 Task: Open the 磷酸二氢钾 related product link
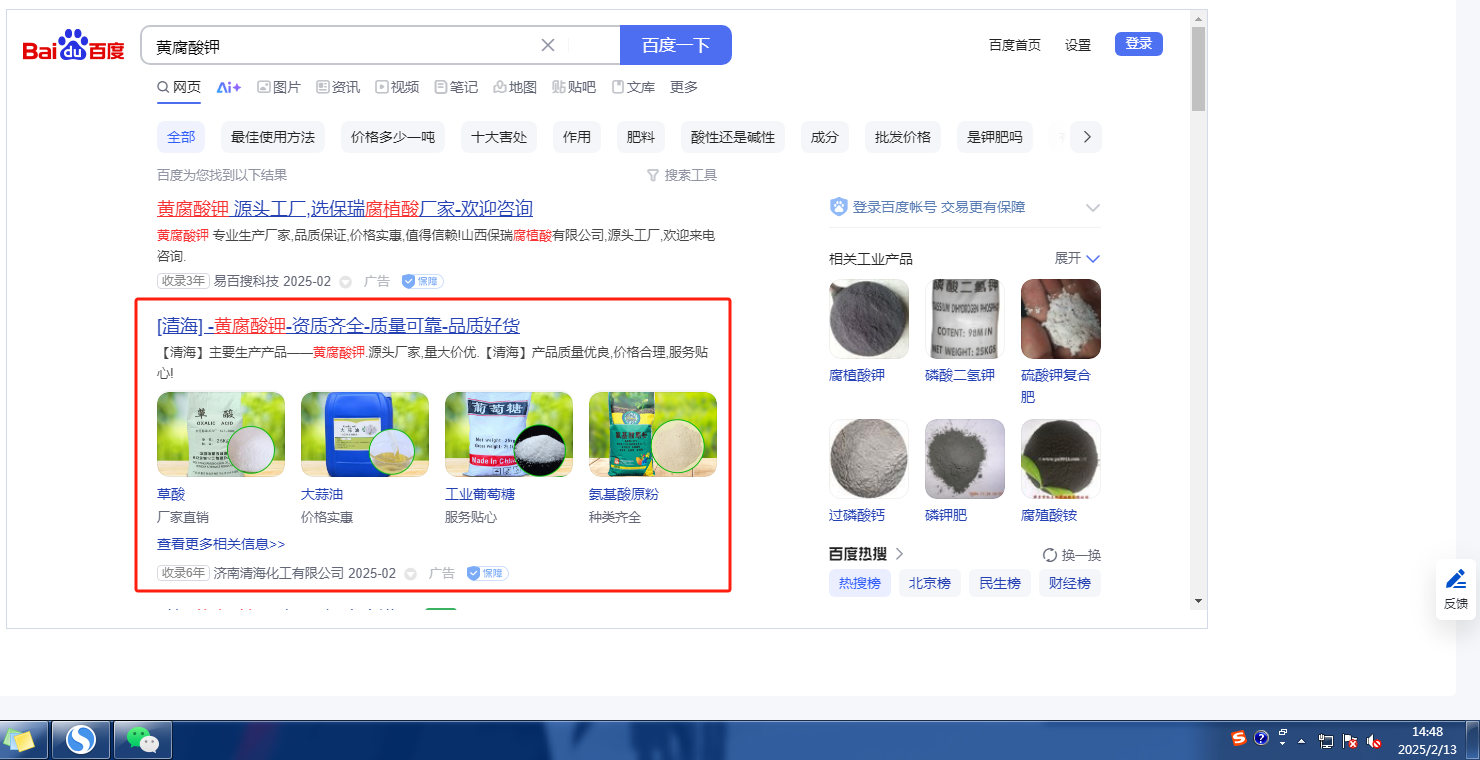[960, 375]
